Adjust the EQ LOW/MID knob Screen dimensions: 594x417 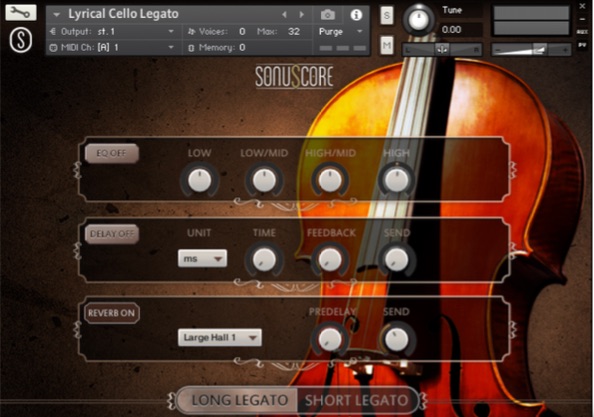[264, 180]
